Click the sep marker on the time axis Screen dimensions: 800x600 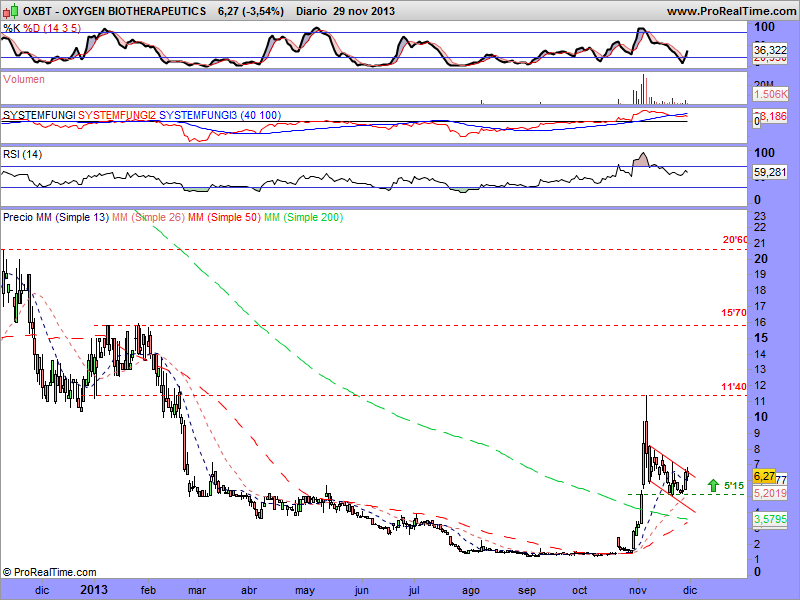coord(527,591)
